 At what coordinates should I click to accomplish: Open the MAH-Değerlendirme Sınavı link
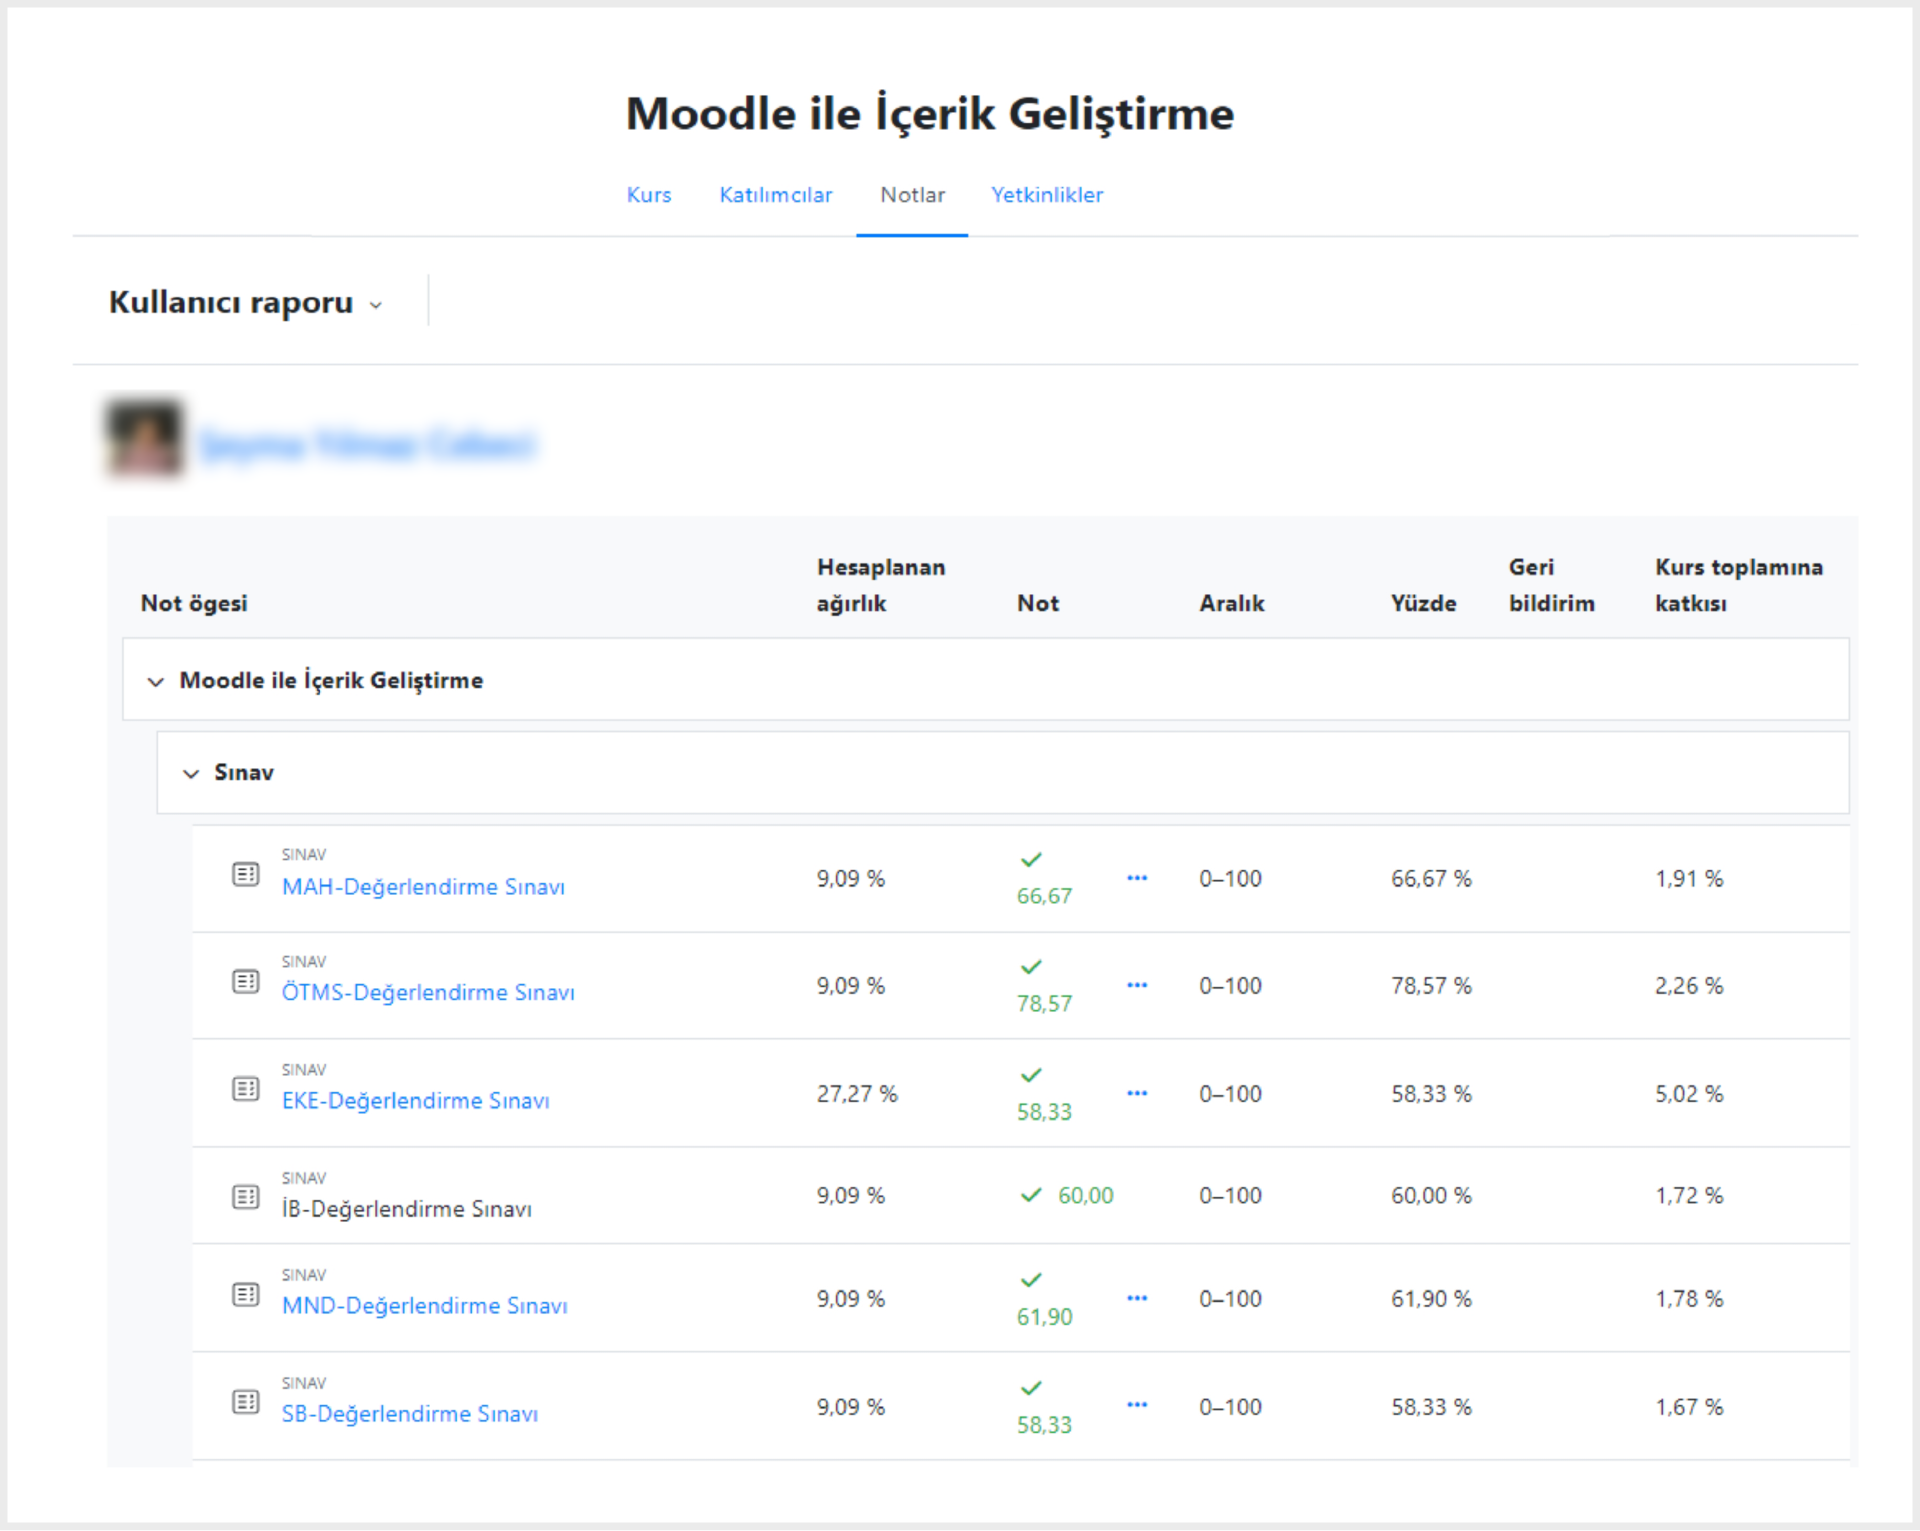pyautogui.click(x=423, y=887)
